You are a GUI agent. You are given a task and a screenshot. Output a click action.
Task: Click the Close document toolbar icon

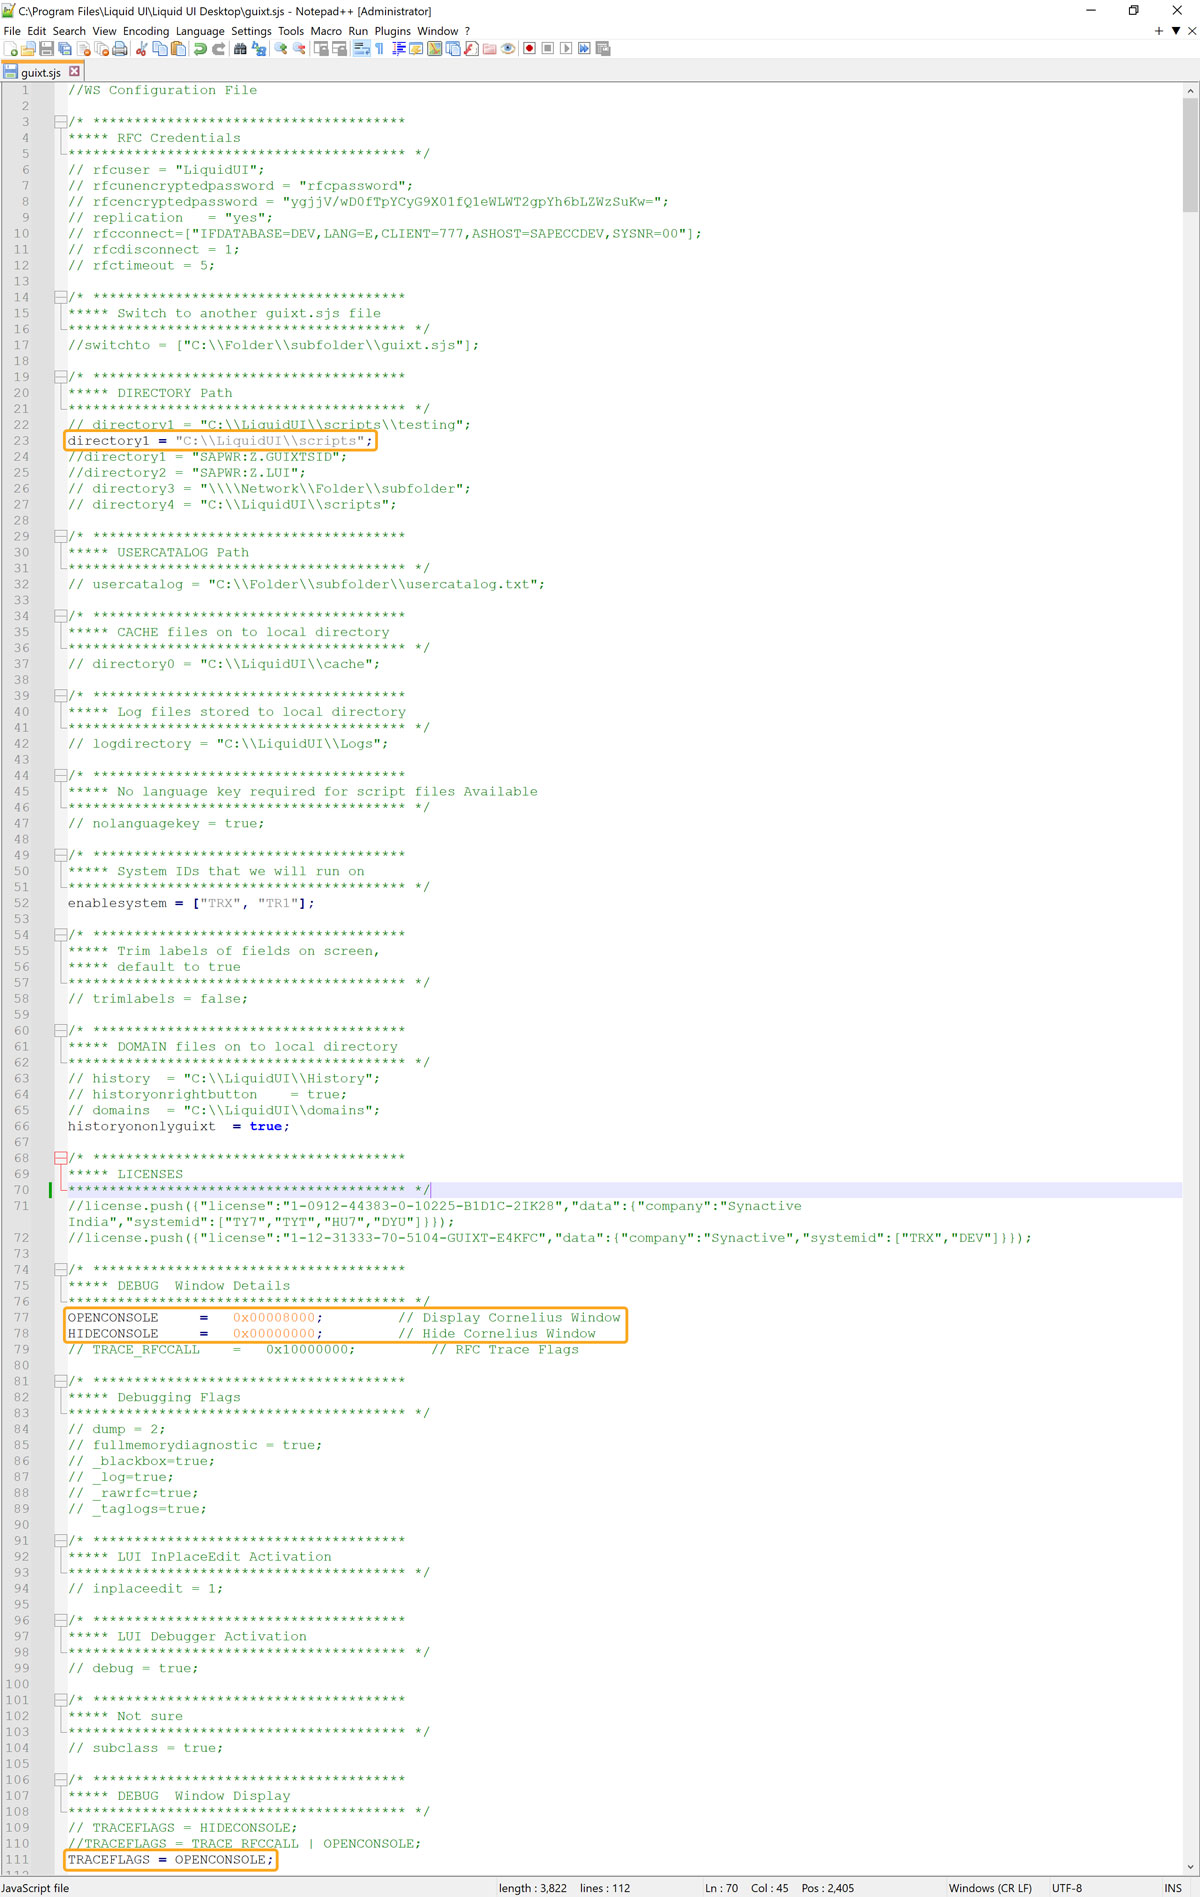[83, 49]
